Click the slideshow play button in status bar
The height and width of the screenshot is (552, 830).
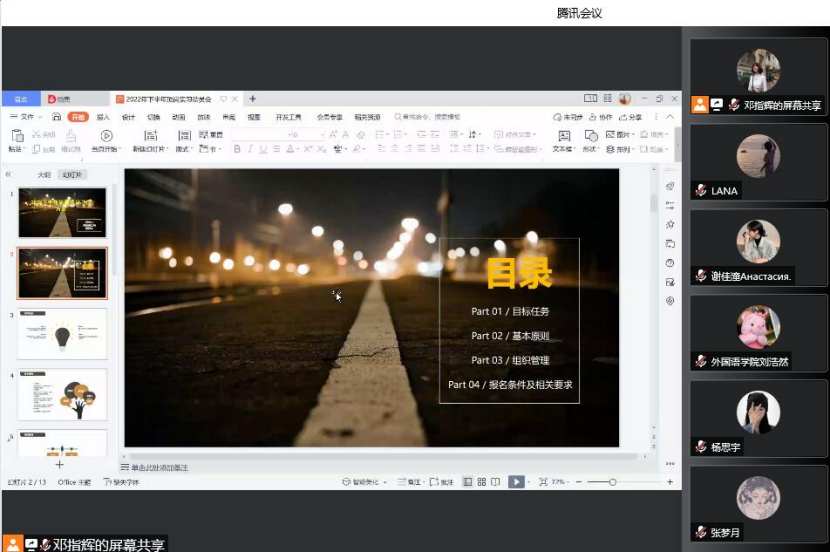(516, 482)
